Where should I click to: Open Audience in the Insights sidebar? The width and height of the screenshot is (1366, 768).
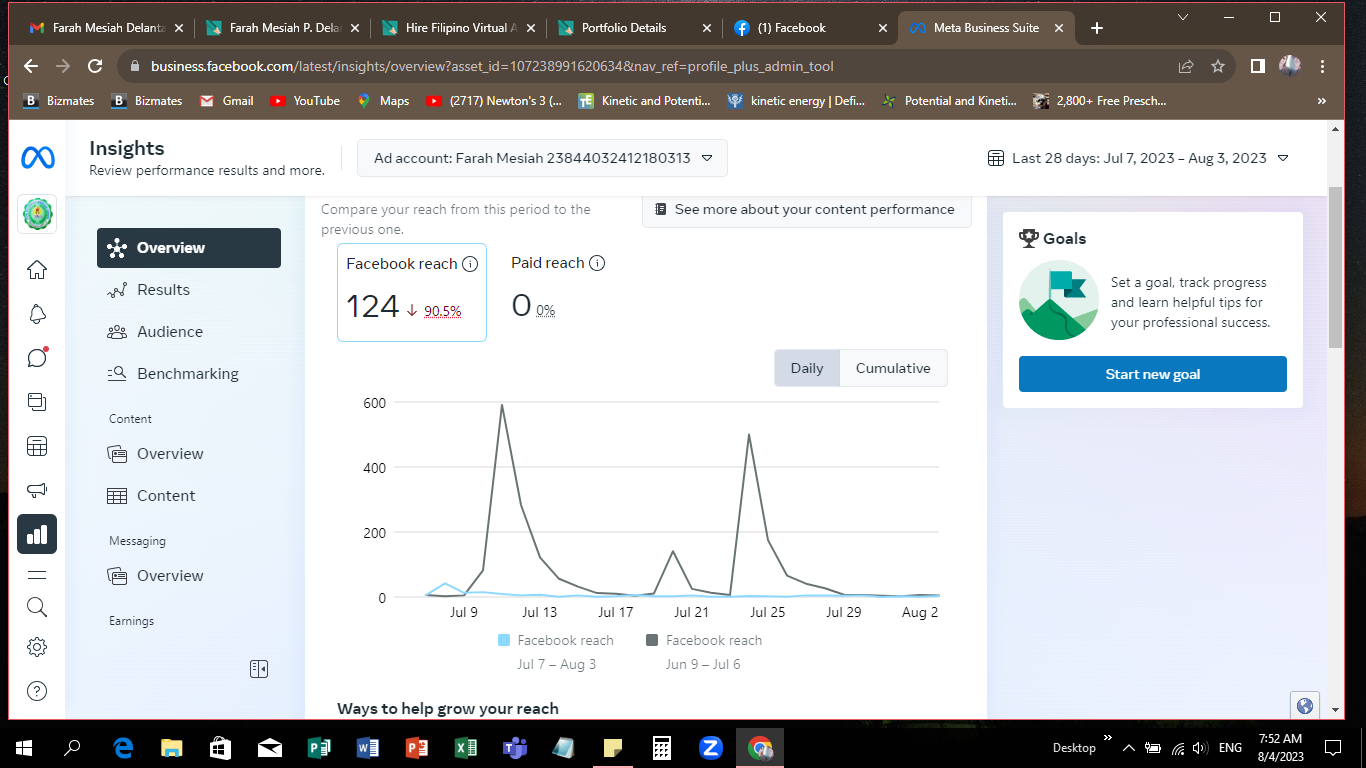click(189, 332)
